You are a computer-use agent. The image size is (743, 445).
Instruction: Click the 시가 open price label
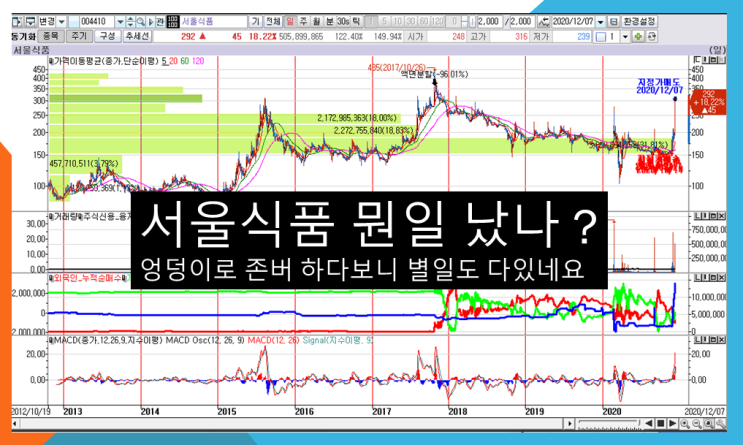(x=416, y=36)
